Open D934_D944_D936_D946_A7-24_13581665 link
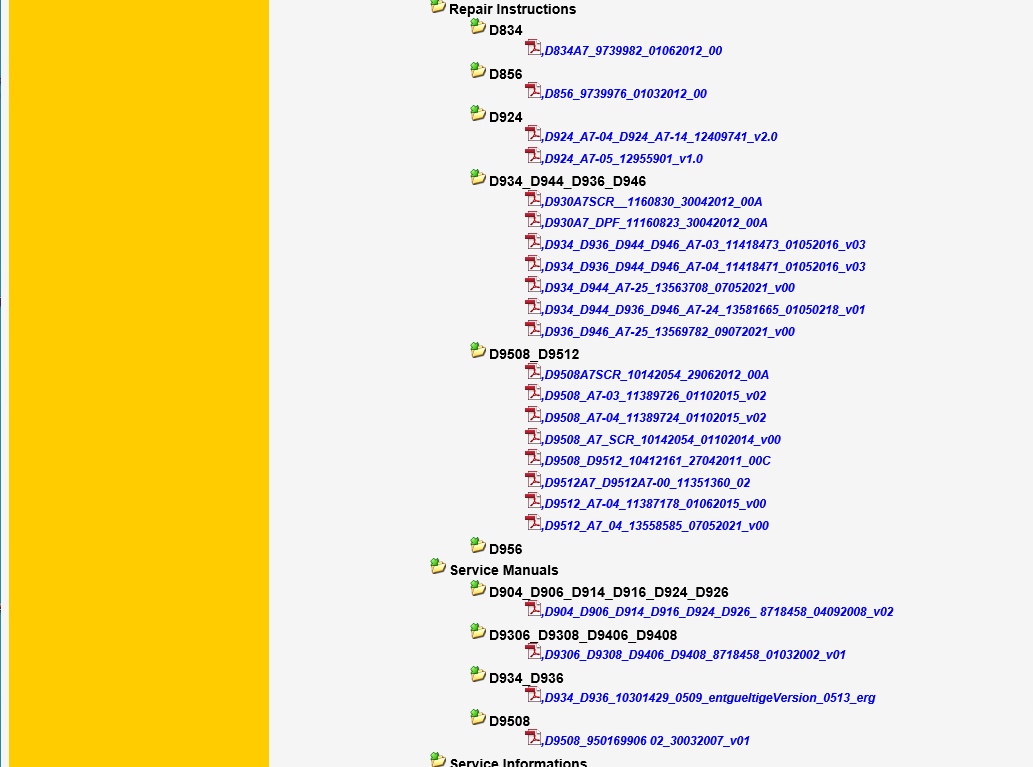 (x=704, y=310)
